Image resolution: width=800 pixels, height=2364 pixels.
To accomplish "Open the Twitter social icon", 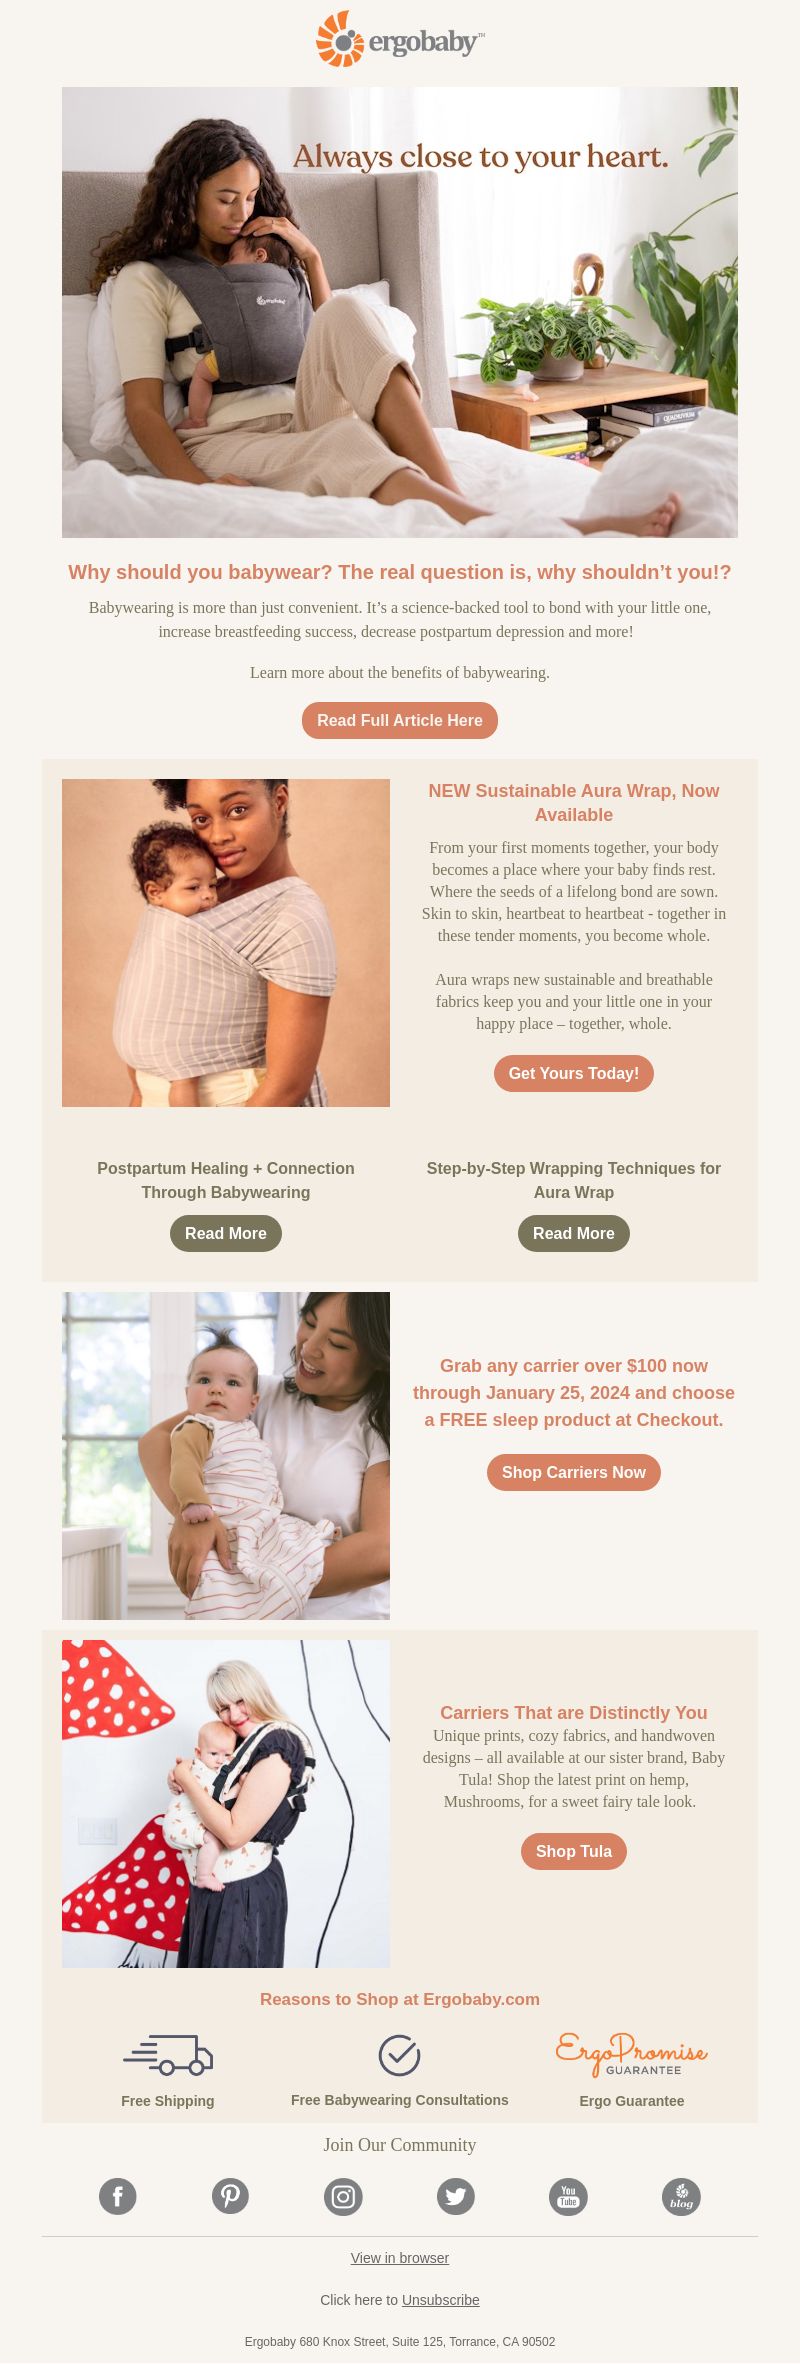I will [456, 2196].
